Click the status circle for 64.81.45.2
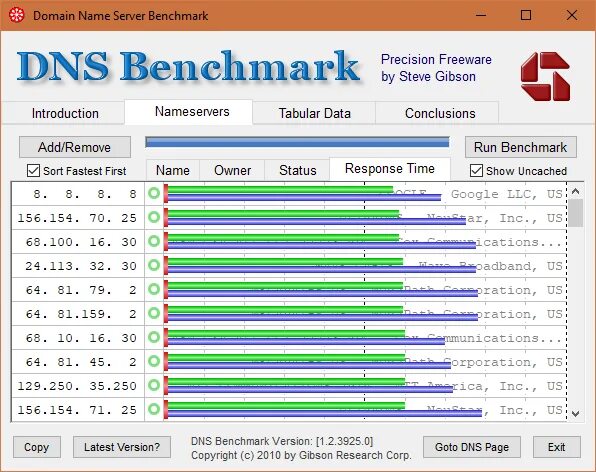Viewport: 596px width, 472px height. (154, 361)
